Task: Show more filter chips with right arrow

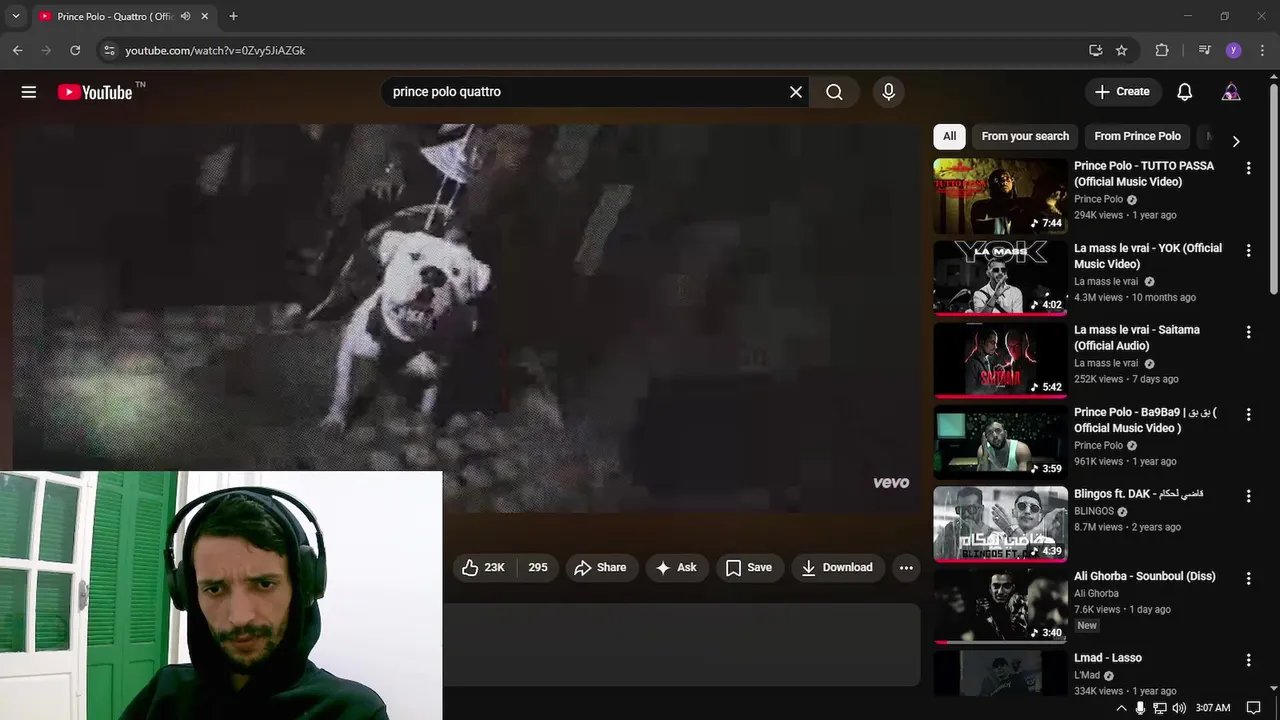Action: [x=1236, y=141]
